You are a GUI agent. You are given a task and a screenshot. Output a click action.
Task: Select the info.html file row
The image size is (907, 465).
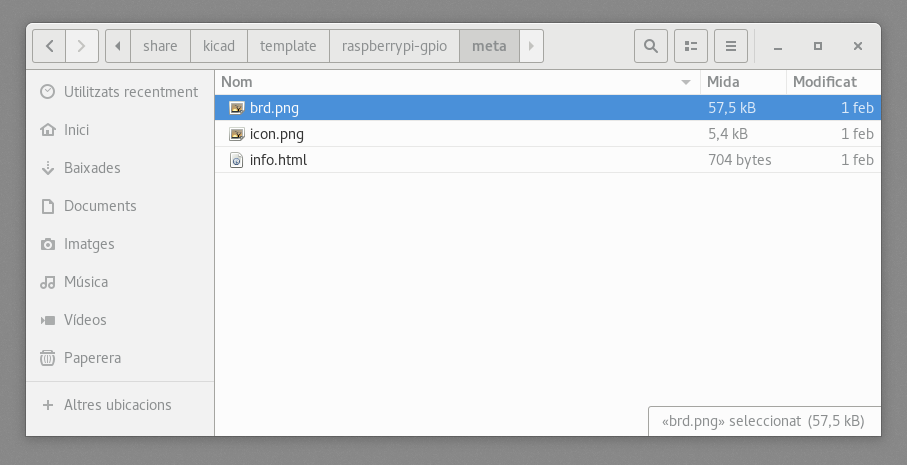pos(548,160)
